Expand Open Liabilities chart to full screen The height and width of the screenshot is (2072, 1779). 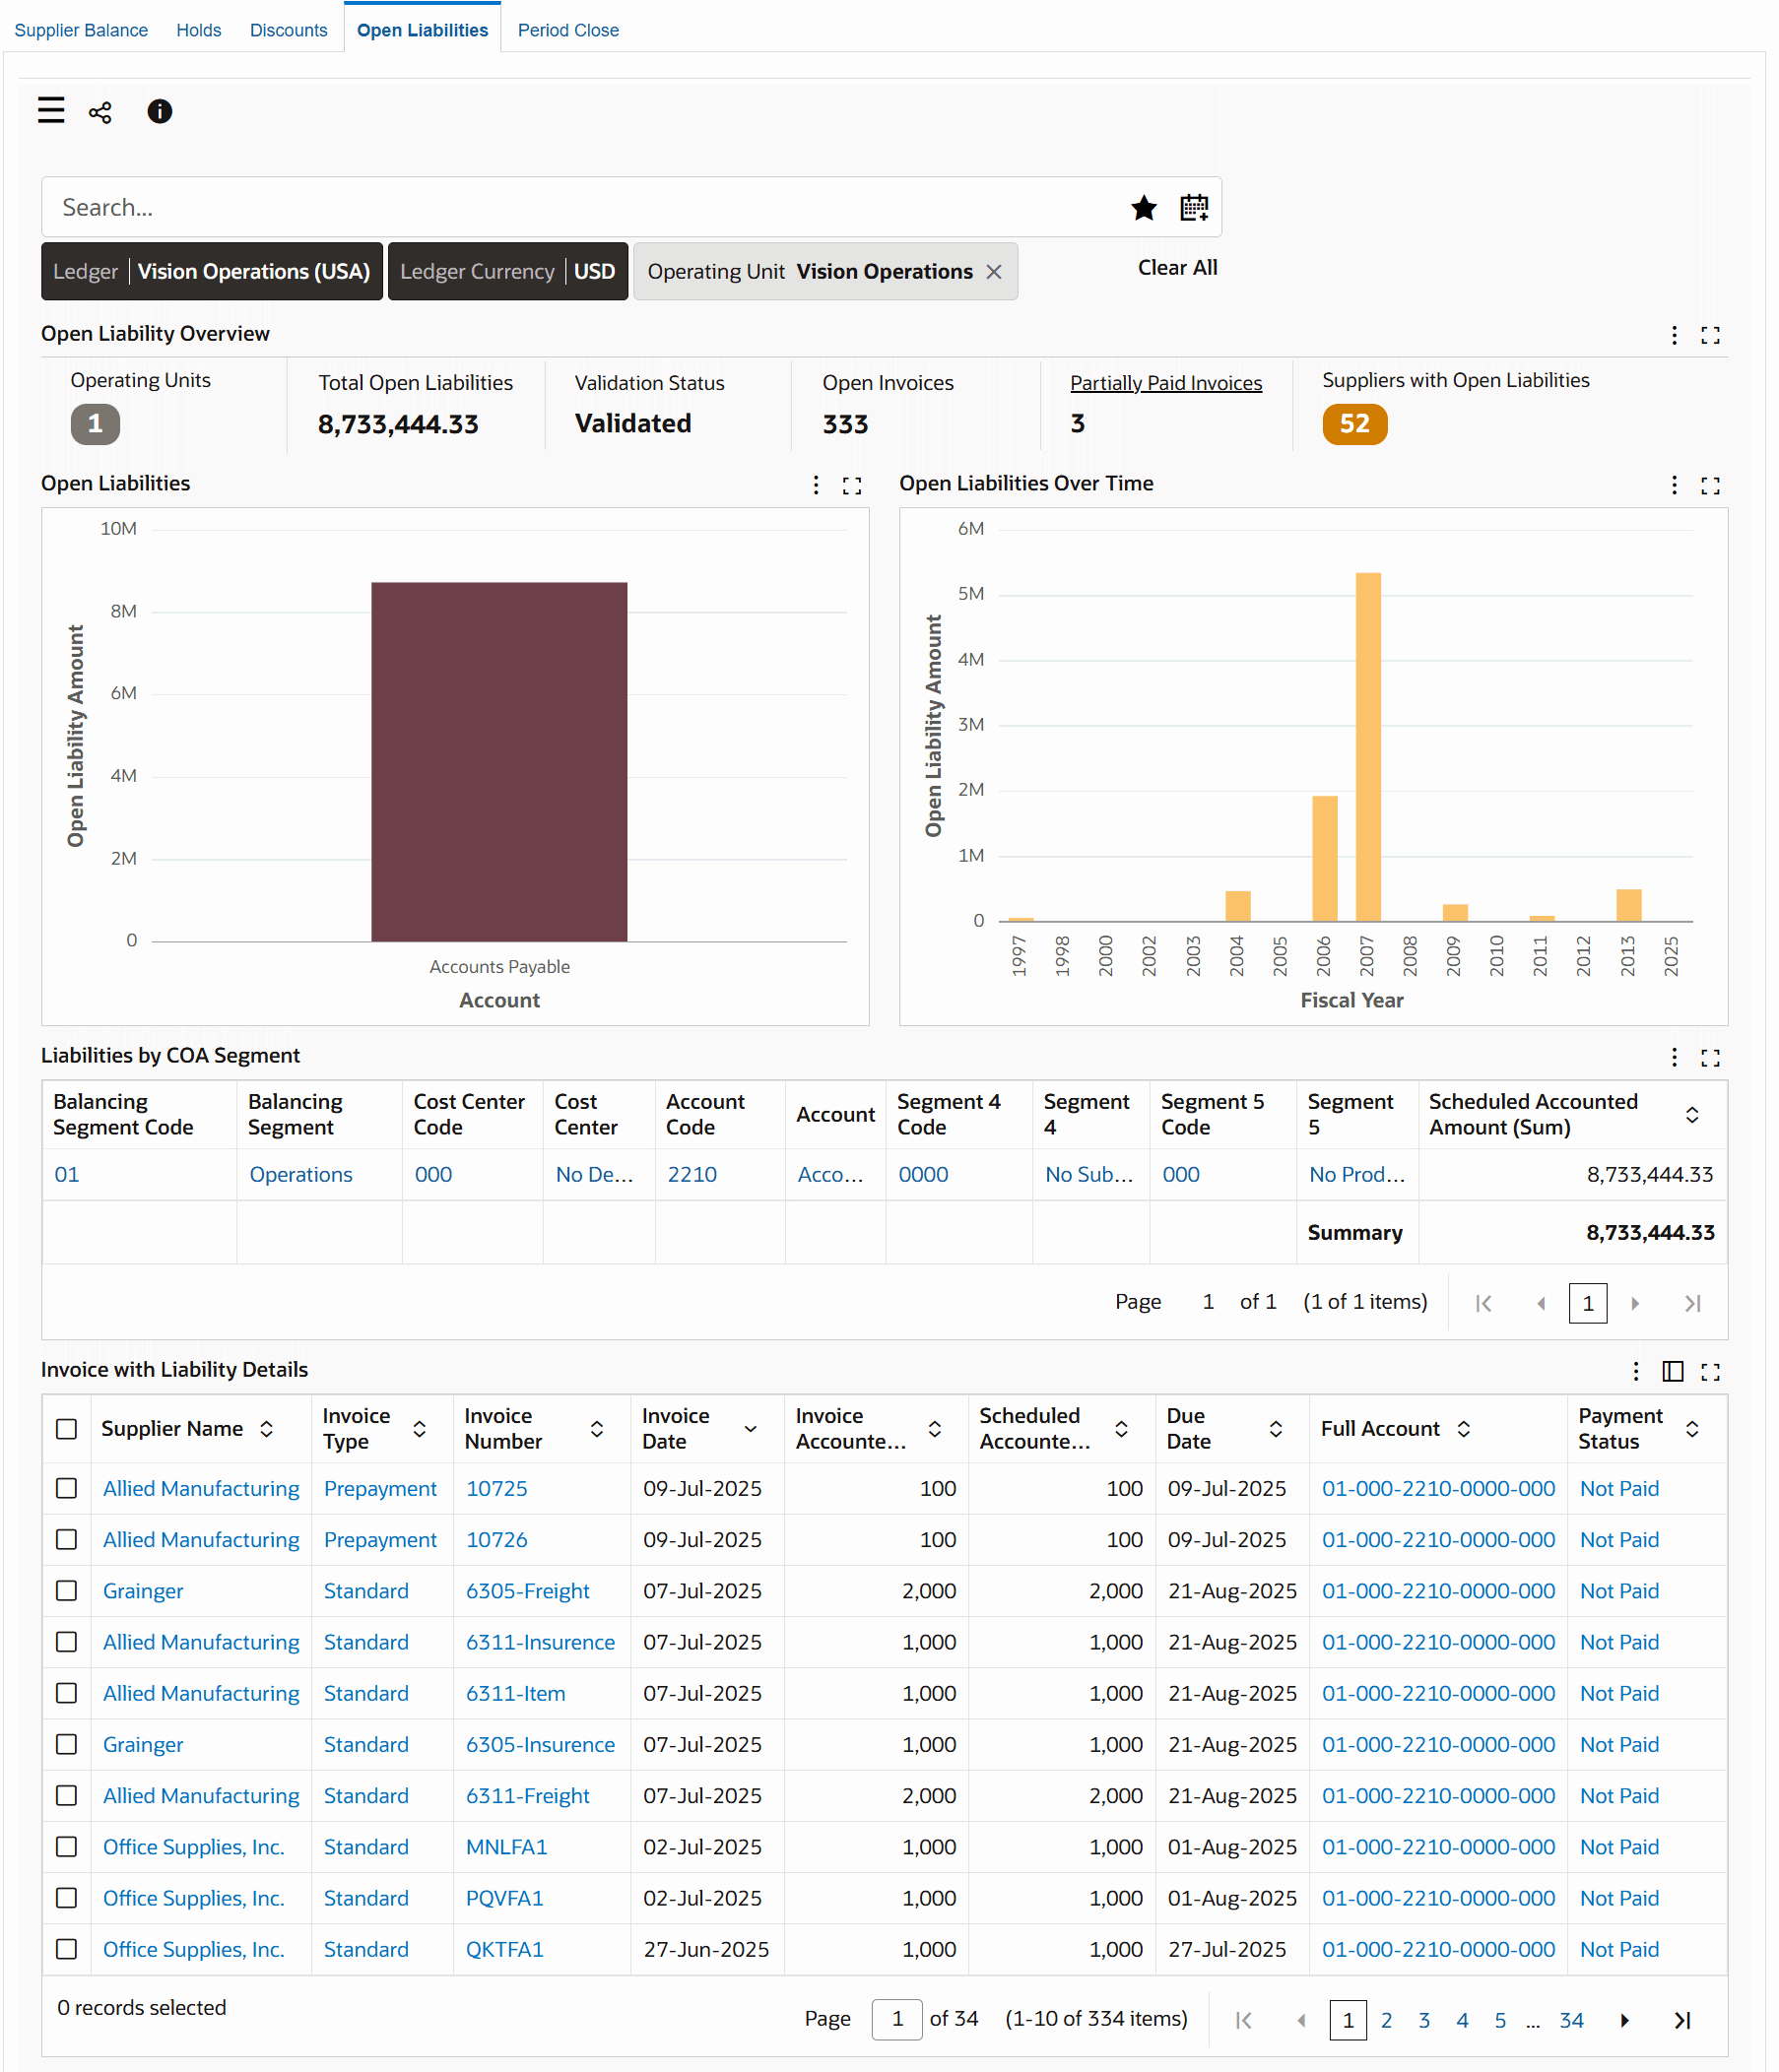click(852, 485)
